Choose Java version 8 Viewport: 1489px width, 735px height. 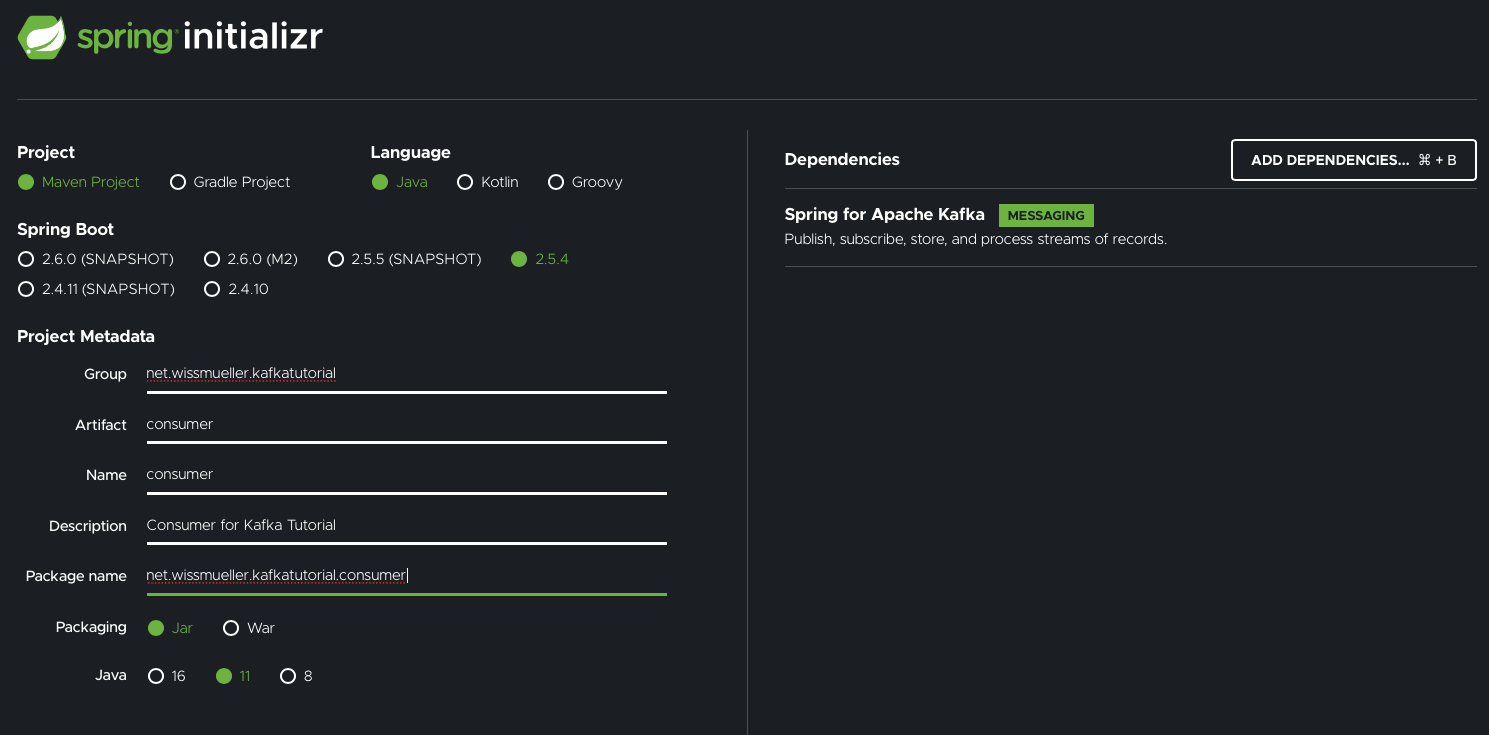tap(288, 676)
